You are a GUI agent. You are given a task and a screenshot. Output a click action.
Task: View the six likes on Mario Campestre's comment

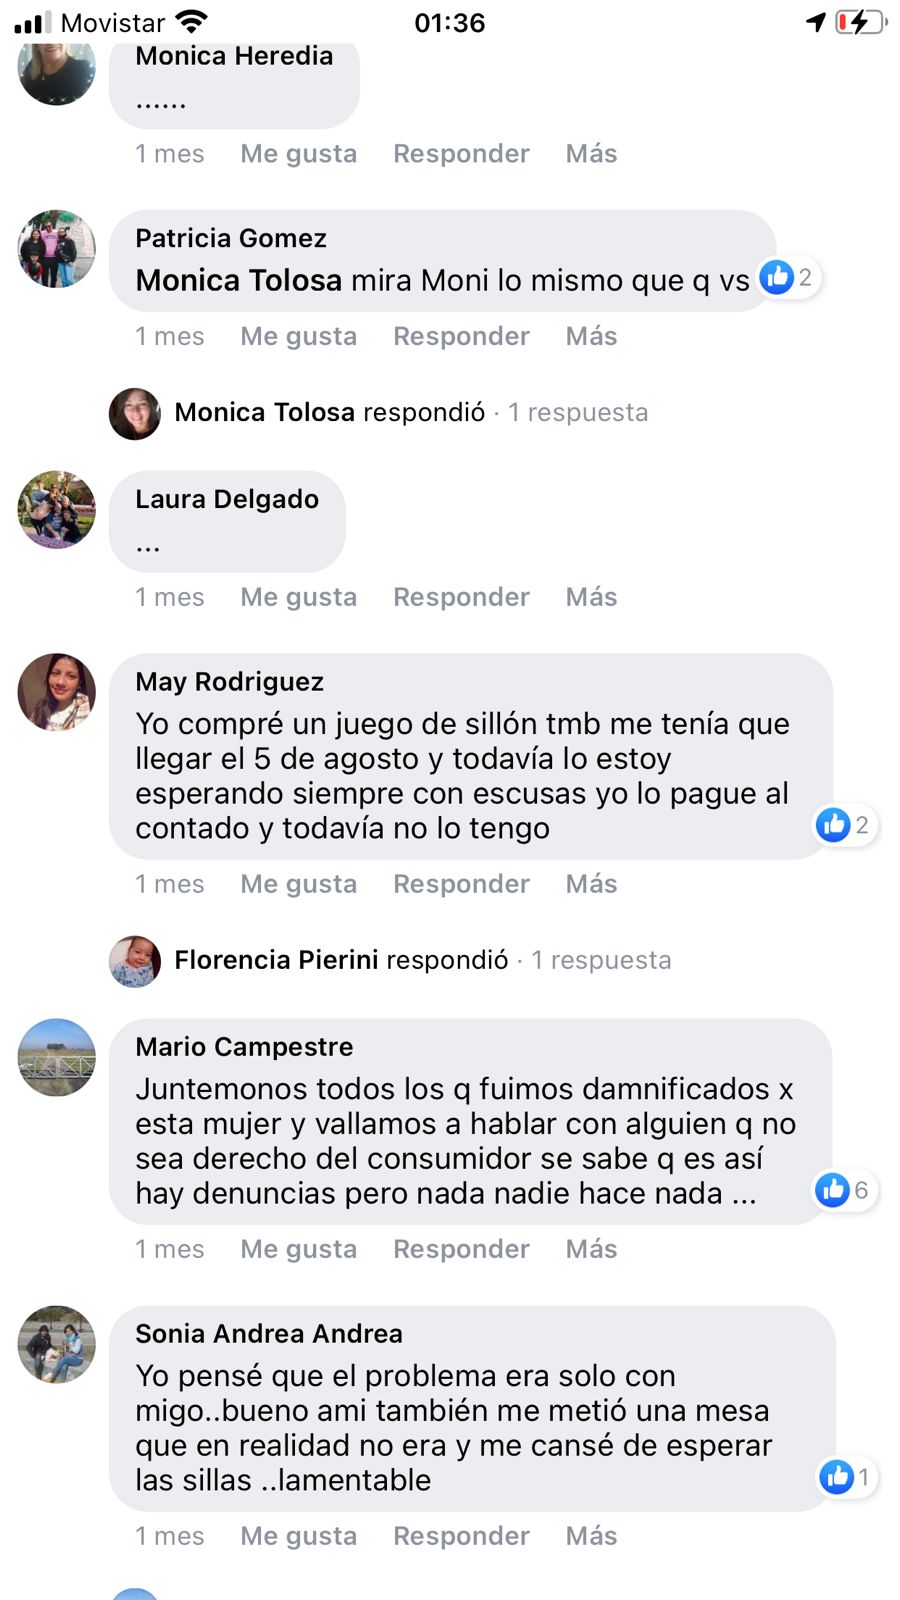tap(846, 1190)
